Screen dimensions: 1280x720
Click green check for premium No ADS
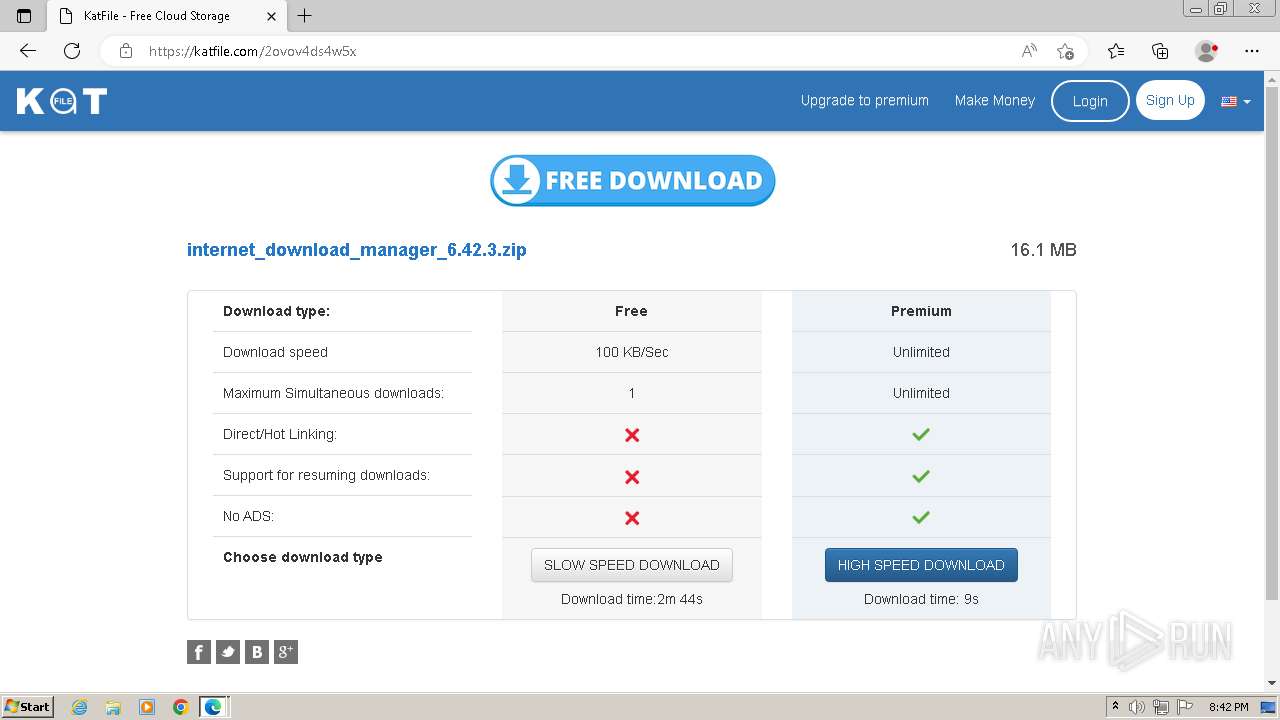point(921,517)
